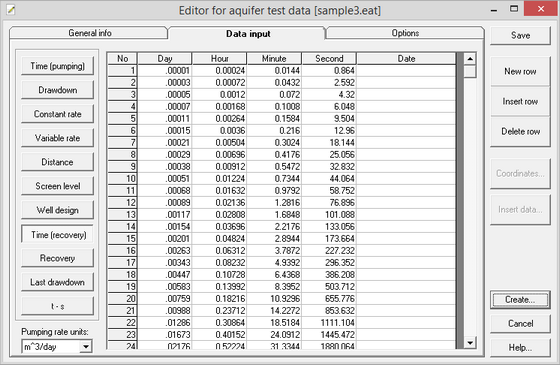
Task: Select the Time (recovery) button
Action: tap(58, 234)
